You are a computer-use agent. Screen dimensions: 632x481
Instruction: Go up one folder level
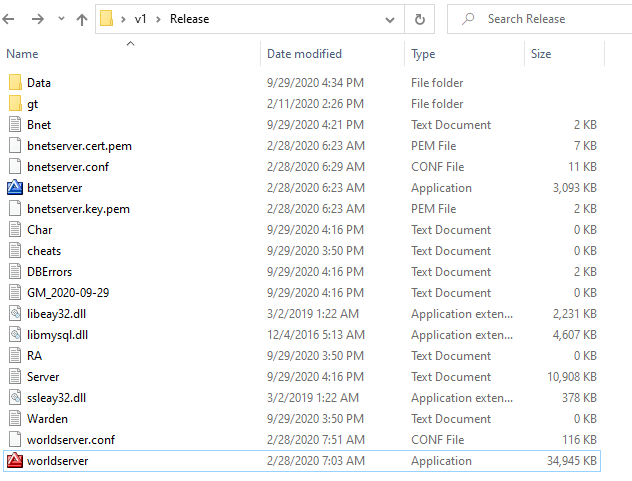point(82,19)
